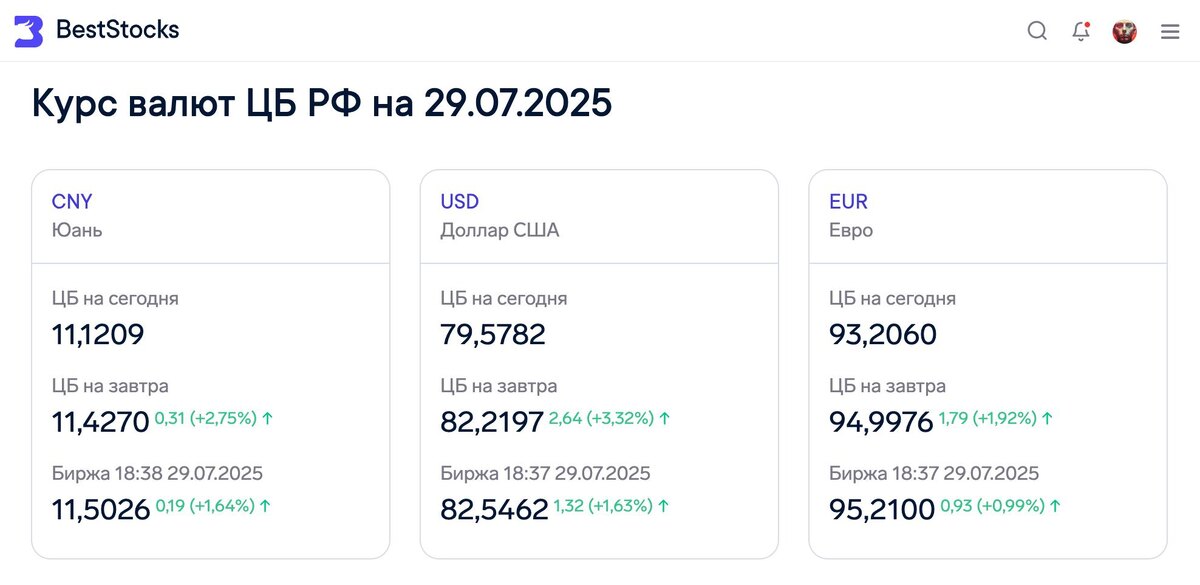The width and height of the screenshot is (1200, 585).
Task: Open notifications bell icon
Action: [1080, 31]
